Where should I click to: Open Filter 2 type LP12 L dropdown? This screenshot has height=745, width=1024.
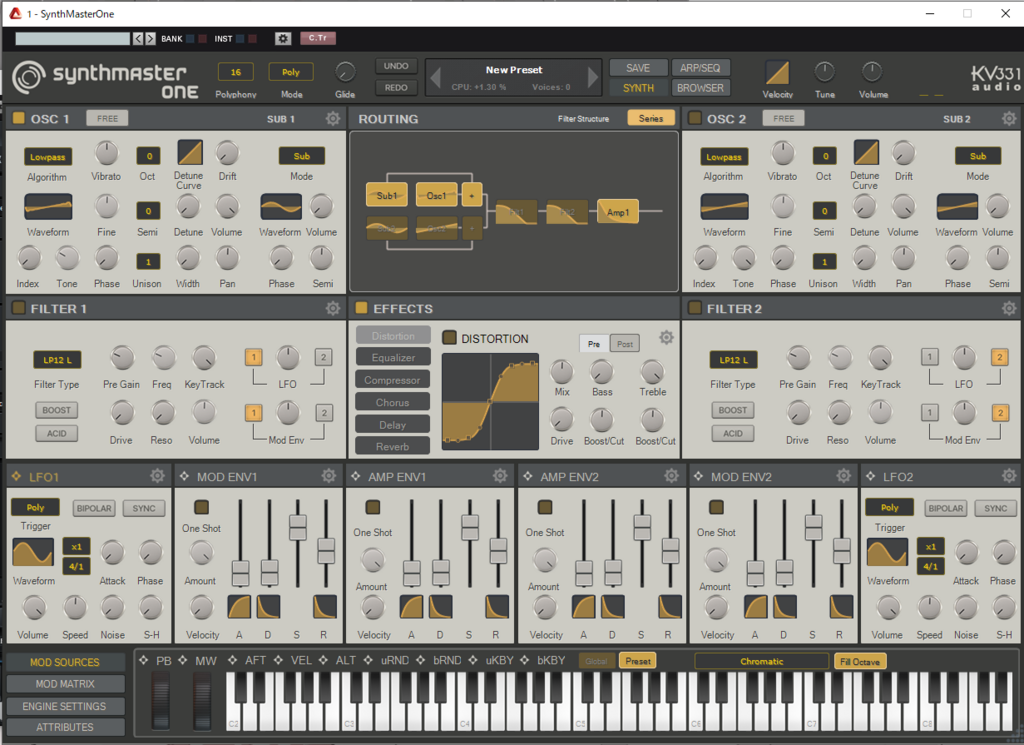(x=733, y=360)
